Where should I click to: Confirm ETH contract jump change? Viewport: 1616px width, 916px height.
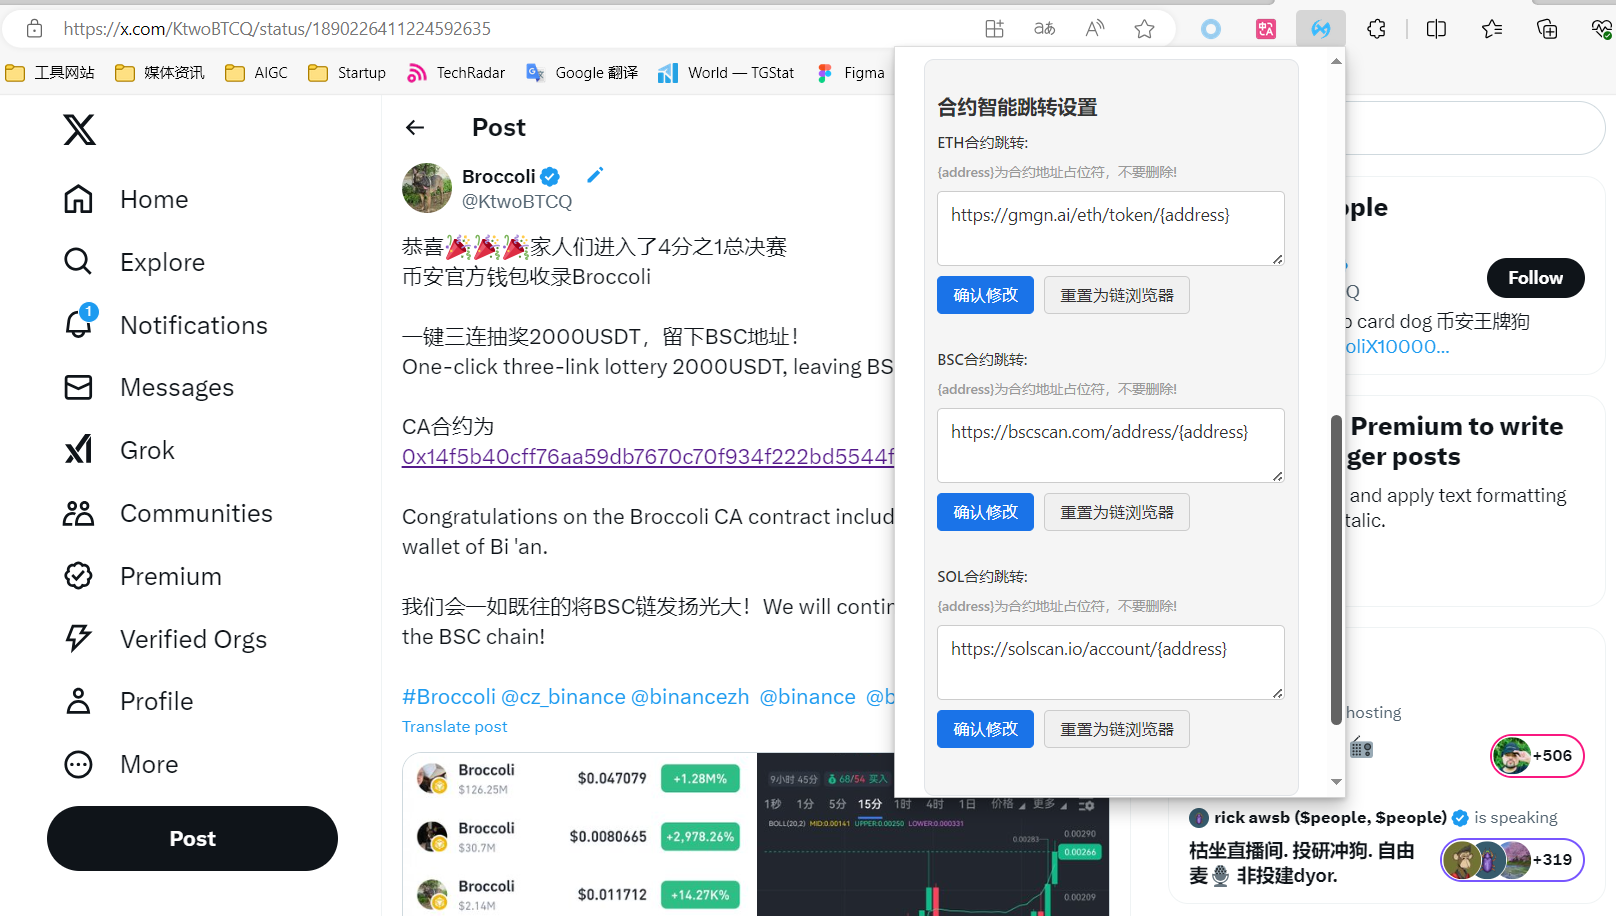(985, 295)
